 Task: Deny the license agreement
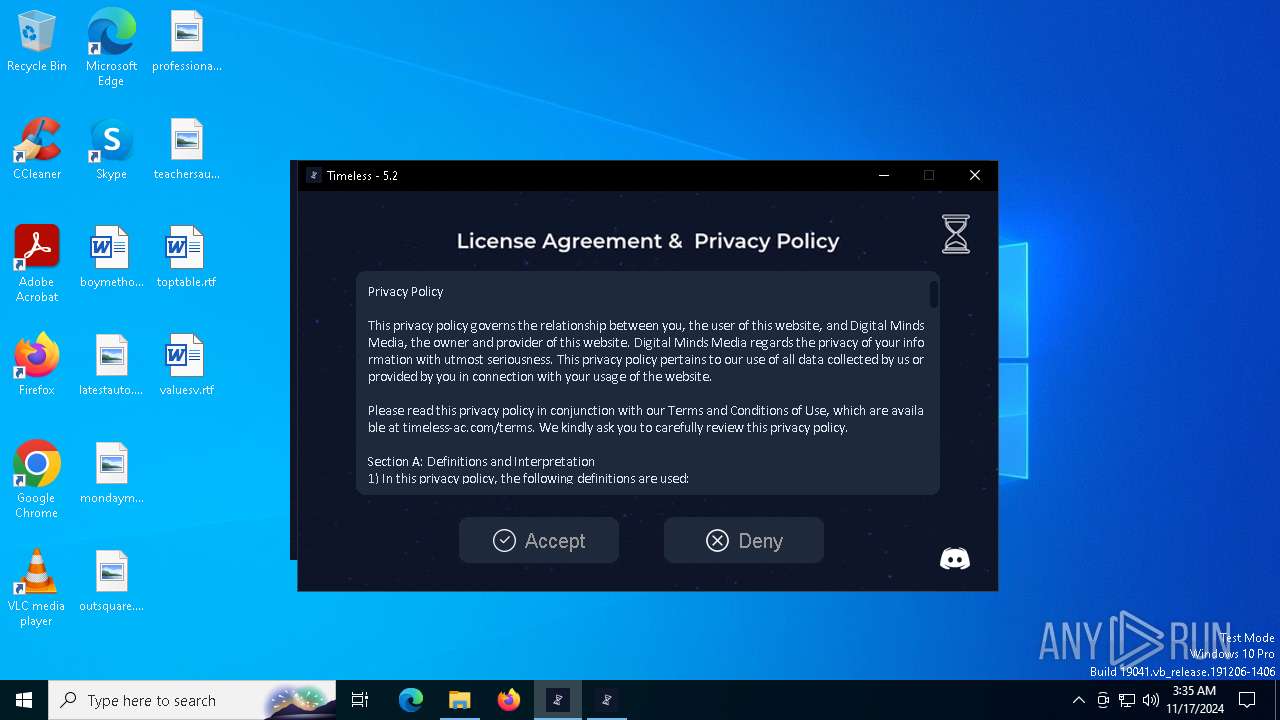744,540
